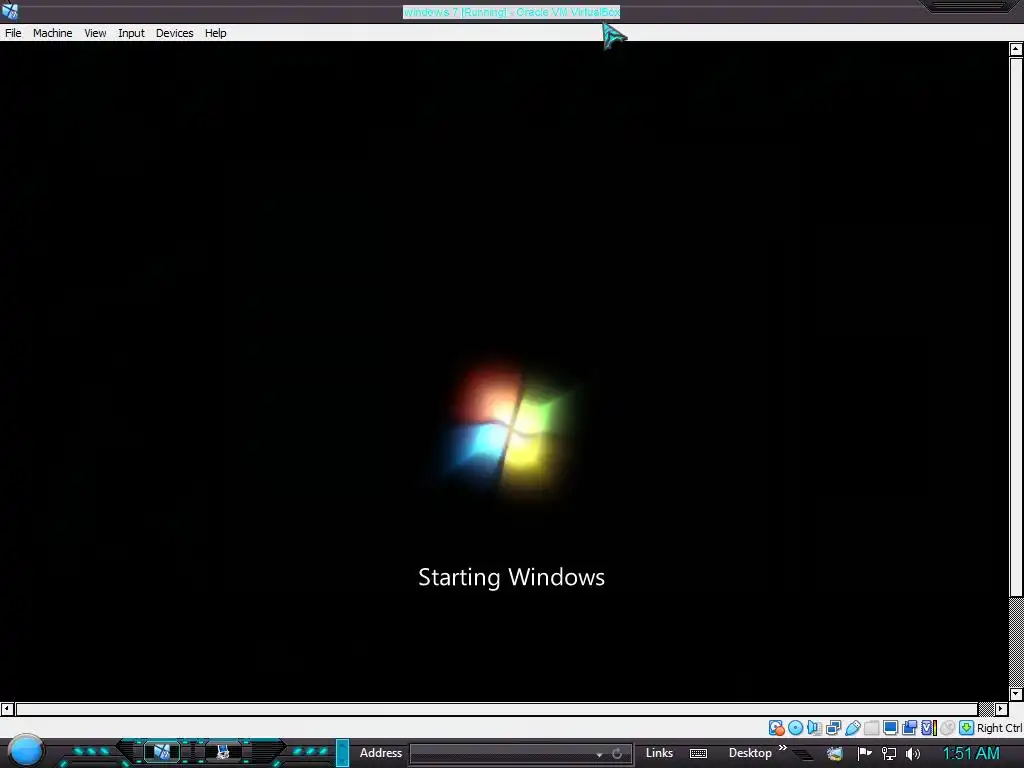
Task: Click the 1:51 AM clock
Action: 971,754
